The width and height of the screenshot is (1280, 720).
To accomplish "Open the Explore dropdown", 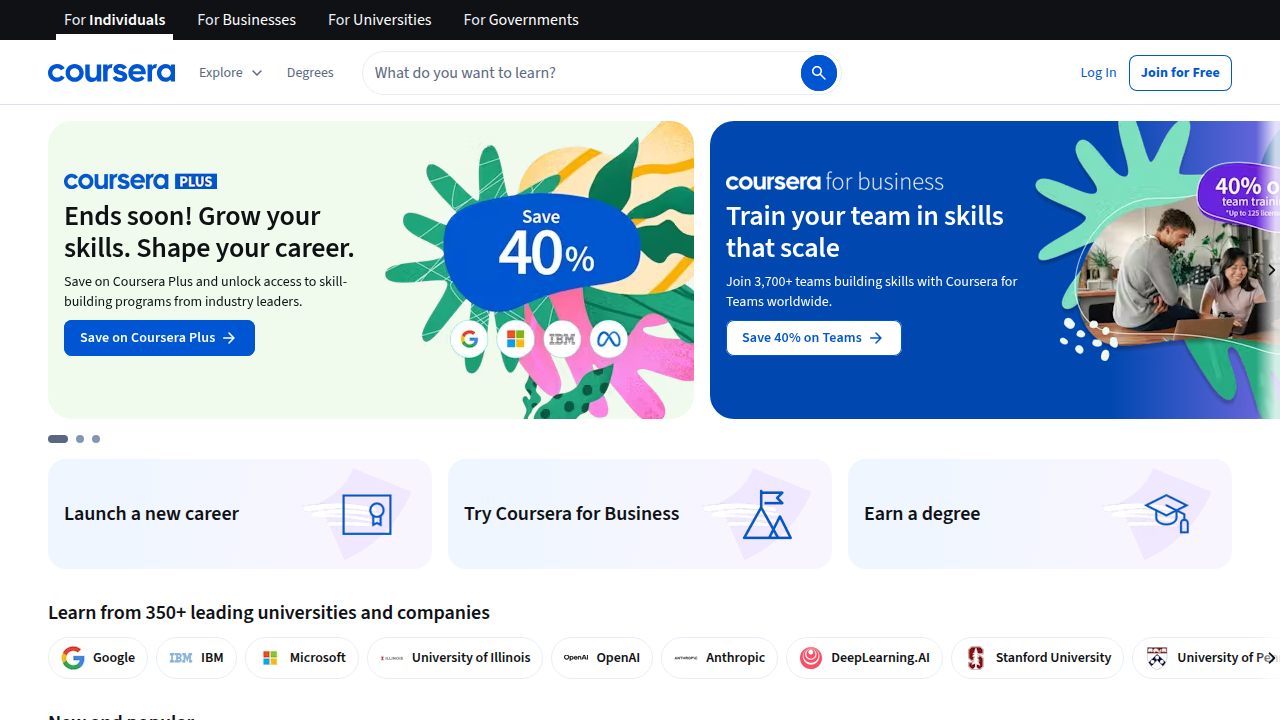I will pyautogui.click(x=230, y=72).
